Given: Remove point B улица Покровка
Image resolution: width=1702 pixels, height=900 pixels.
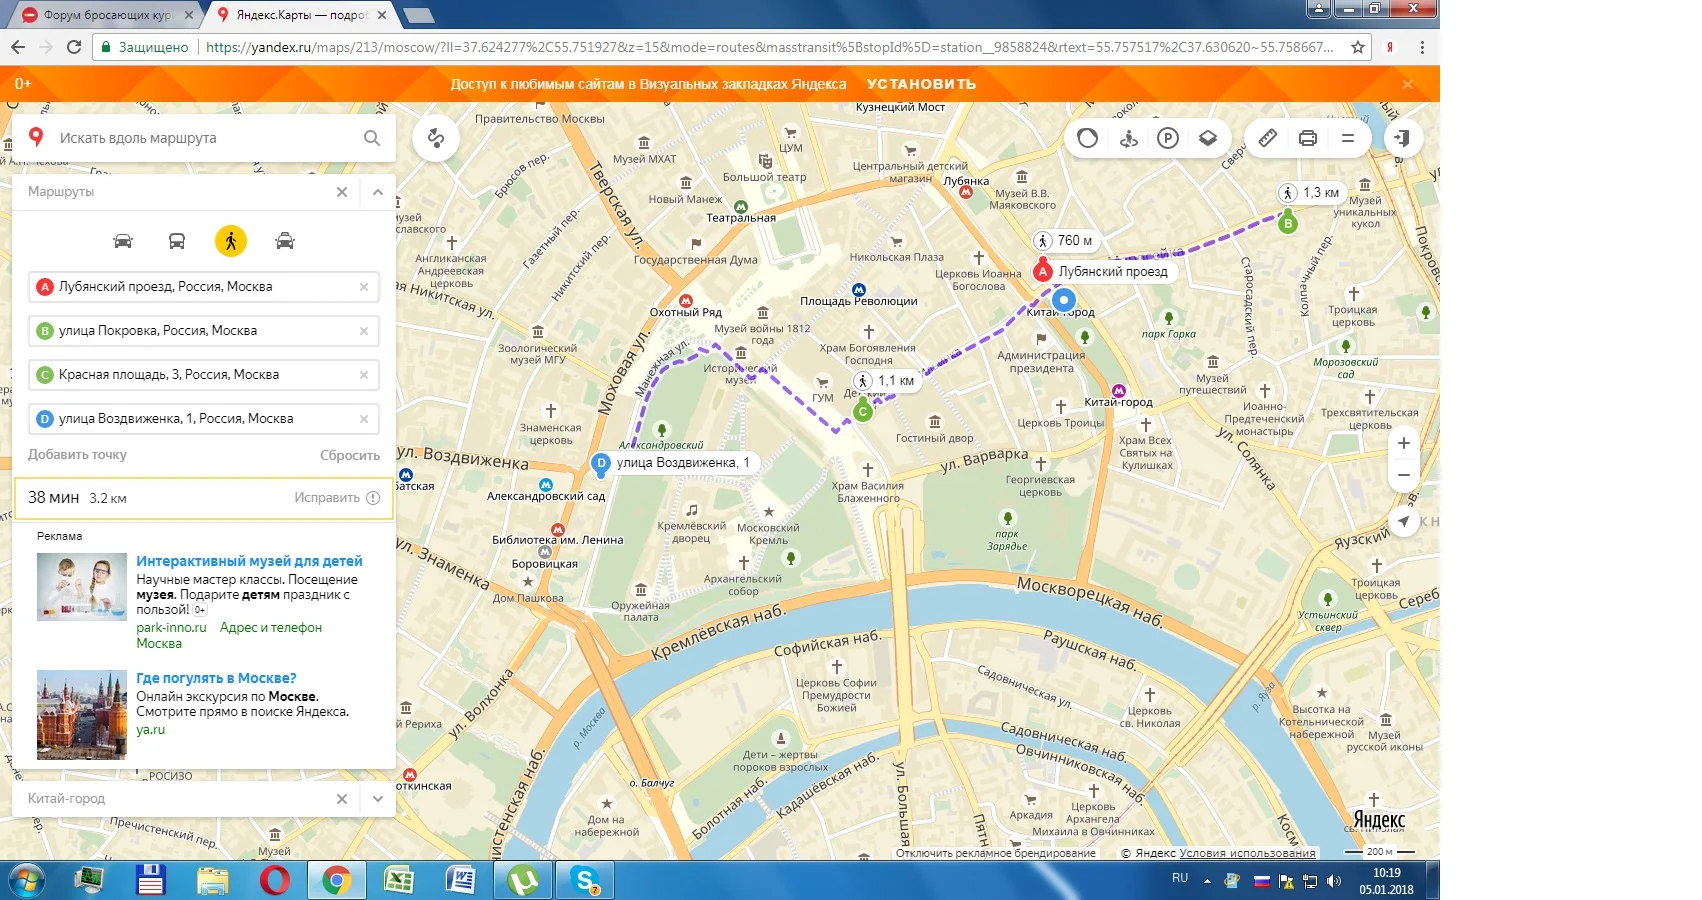Looking at the screenshot, I should [x=364, y=331].
